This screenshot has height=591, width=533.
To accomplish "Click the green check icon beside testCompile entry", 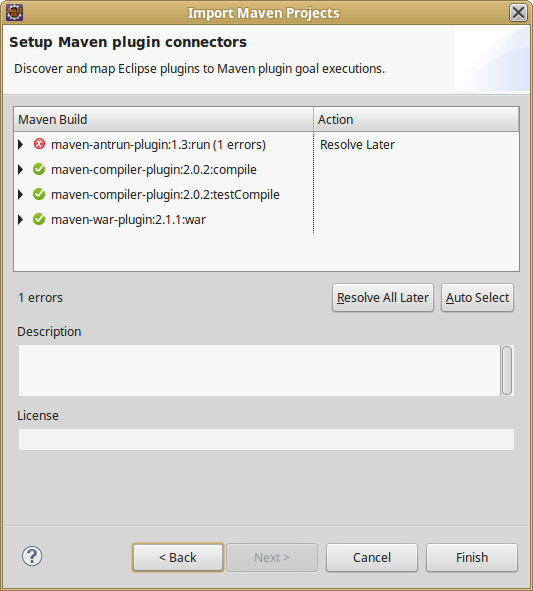I will tap(39, 194).
